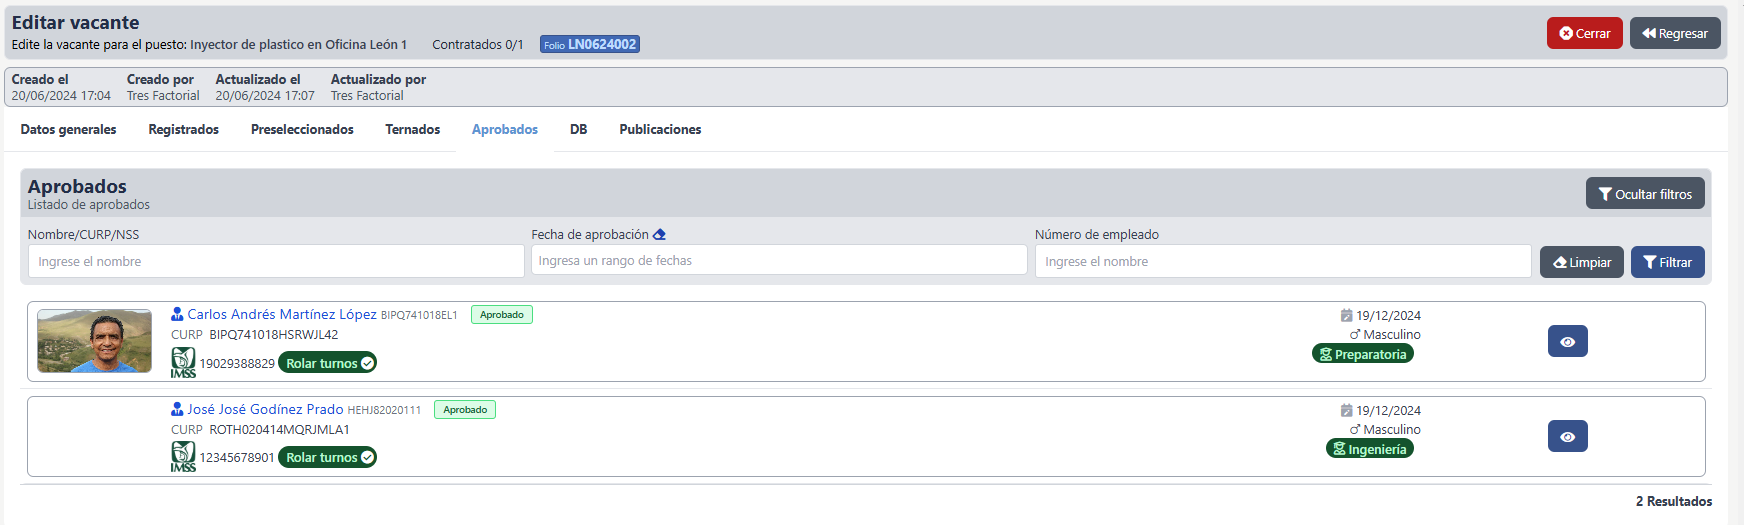The width and height of the screenshot is (1744, 525).
Task: Click Rolar turnos badge for Carlos Andrés
Action: [x=327, y=363]
